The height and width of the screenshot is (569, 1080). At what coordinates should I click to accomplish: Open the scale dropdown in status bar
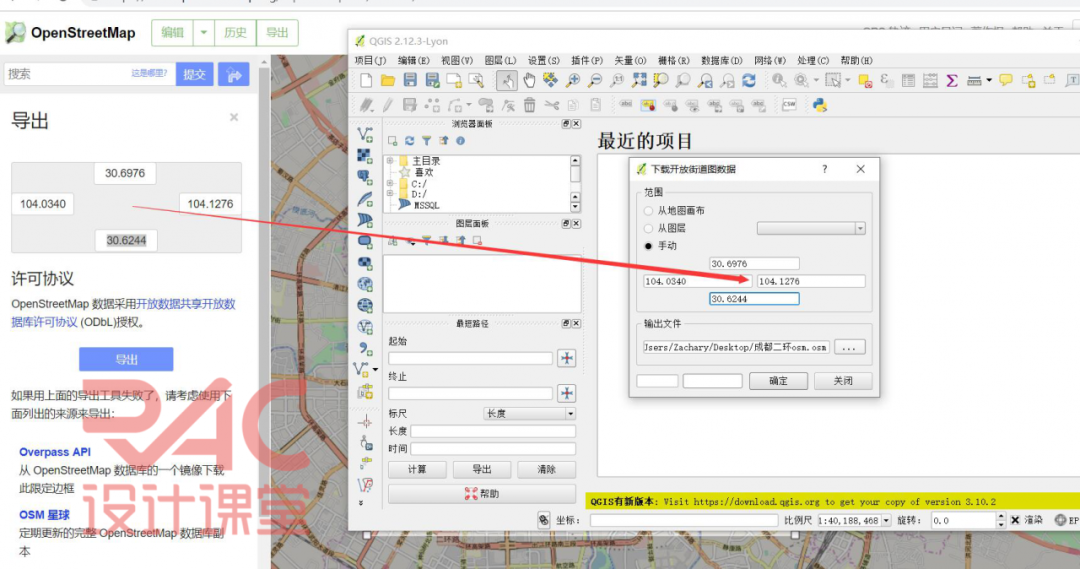pyautogui.click(x=886, y=521)
